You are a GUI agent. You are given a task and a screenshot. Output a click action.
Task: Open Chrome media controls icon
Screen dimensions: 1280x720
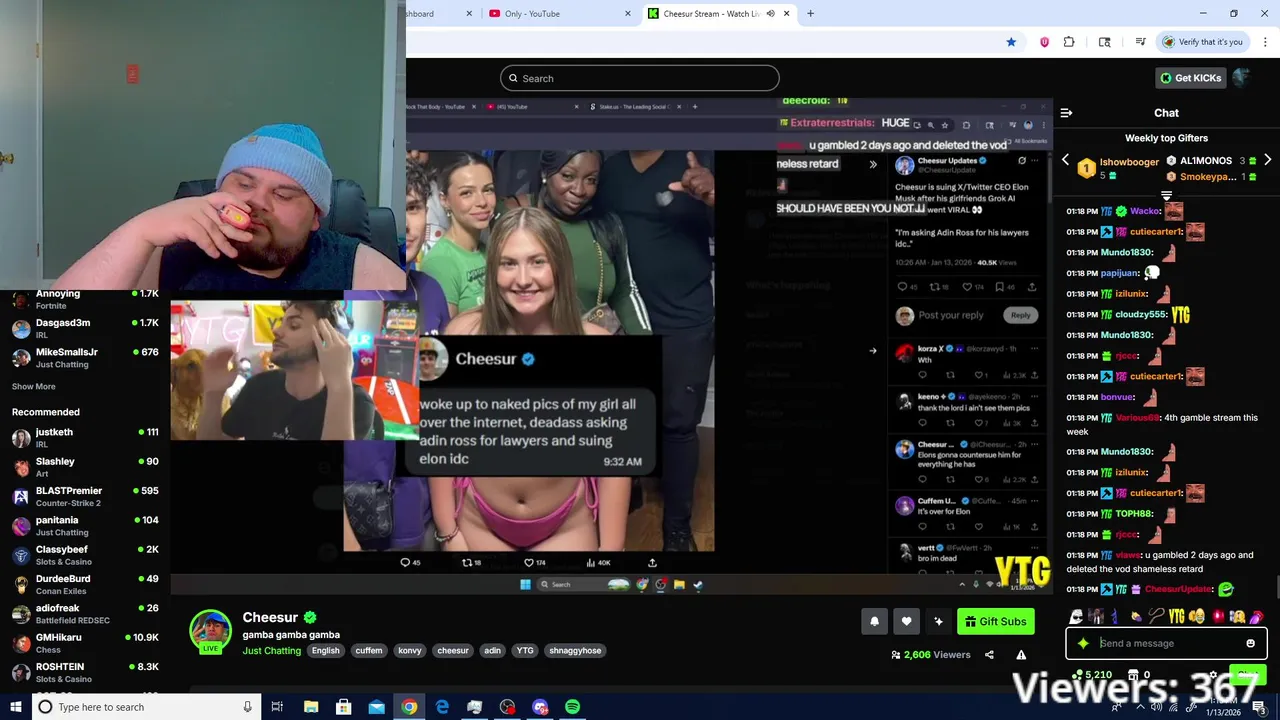click(x=1140, y=42)
